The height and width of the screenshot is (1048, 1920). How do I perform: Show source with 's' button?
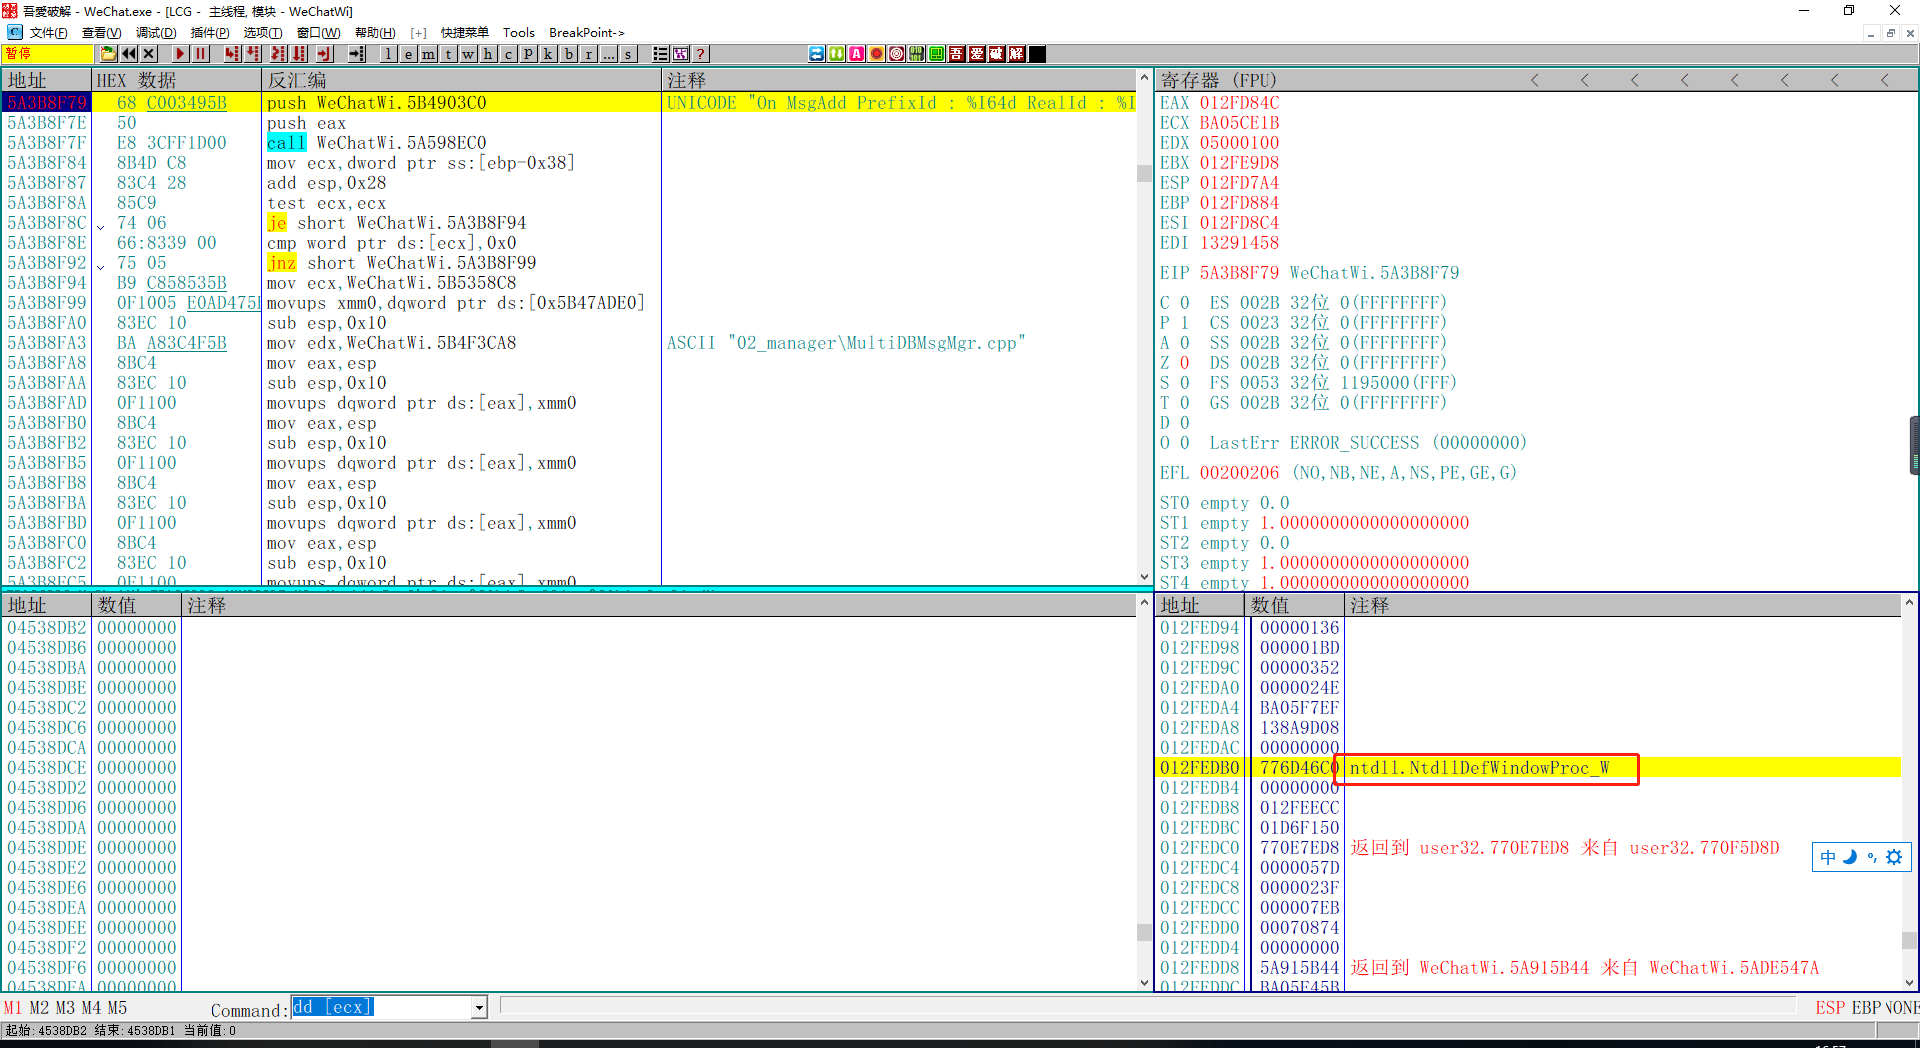click(x=628, y=54)
